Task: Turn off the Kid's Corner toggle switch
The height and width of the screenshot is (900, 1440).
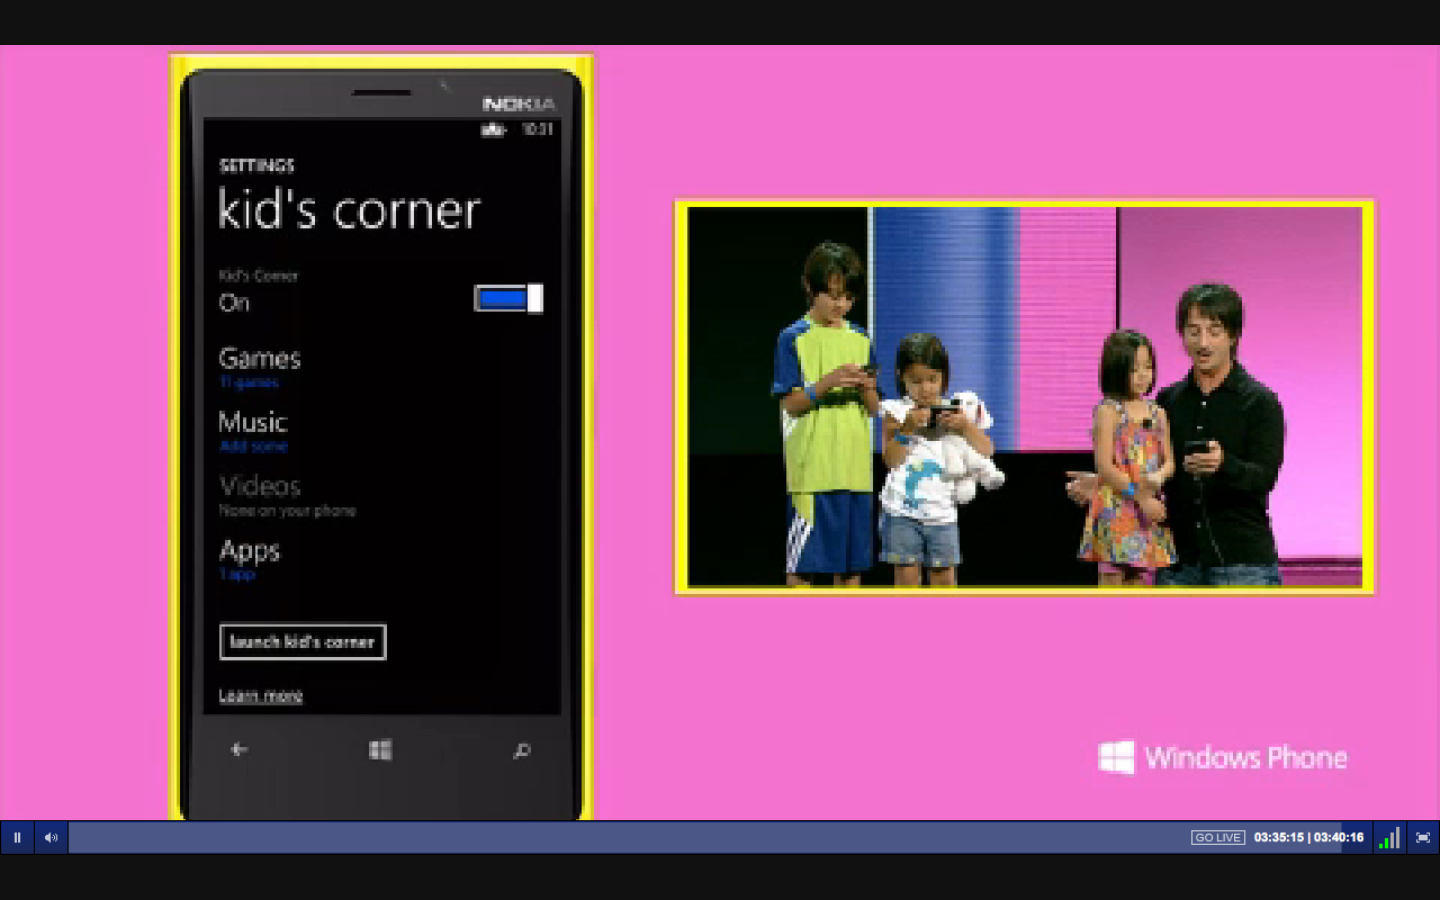Action: pos(508,298)
